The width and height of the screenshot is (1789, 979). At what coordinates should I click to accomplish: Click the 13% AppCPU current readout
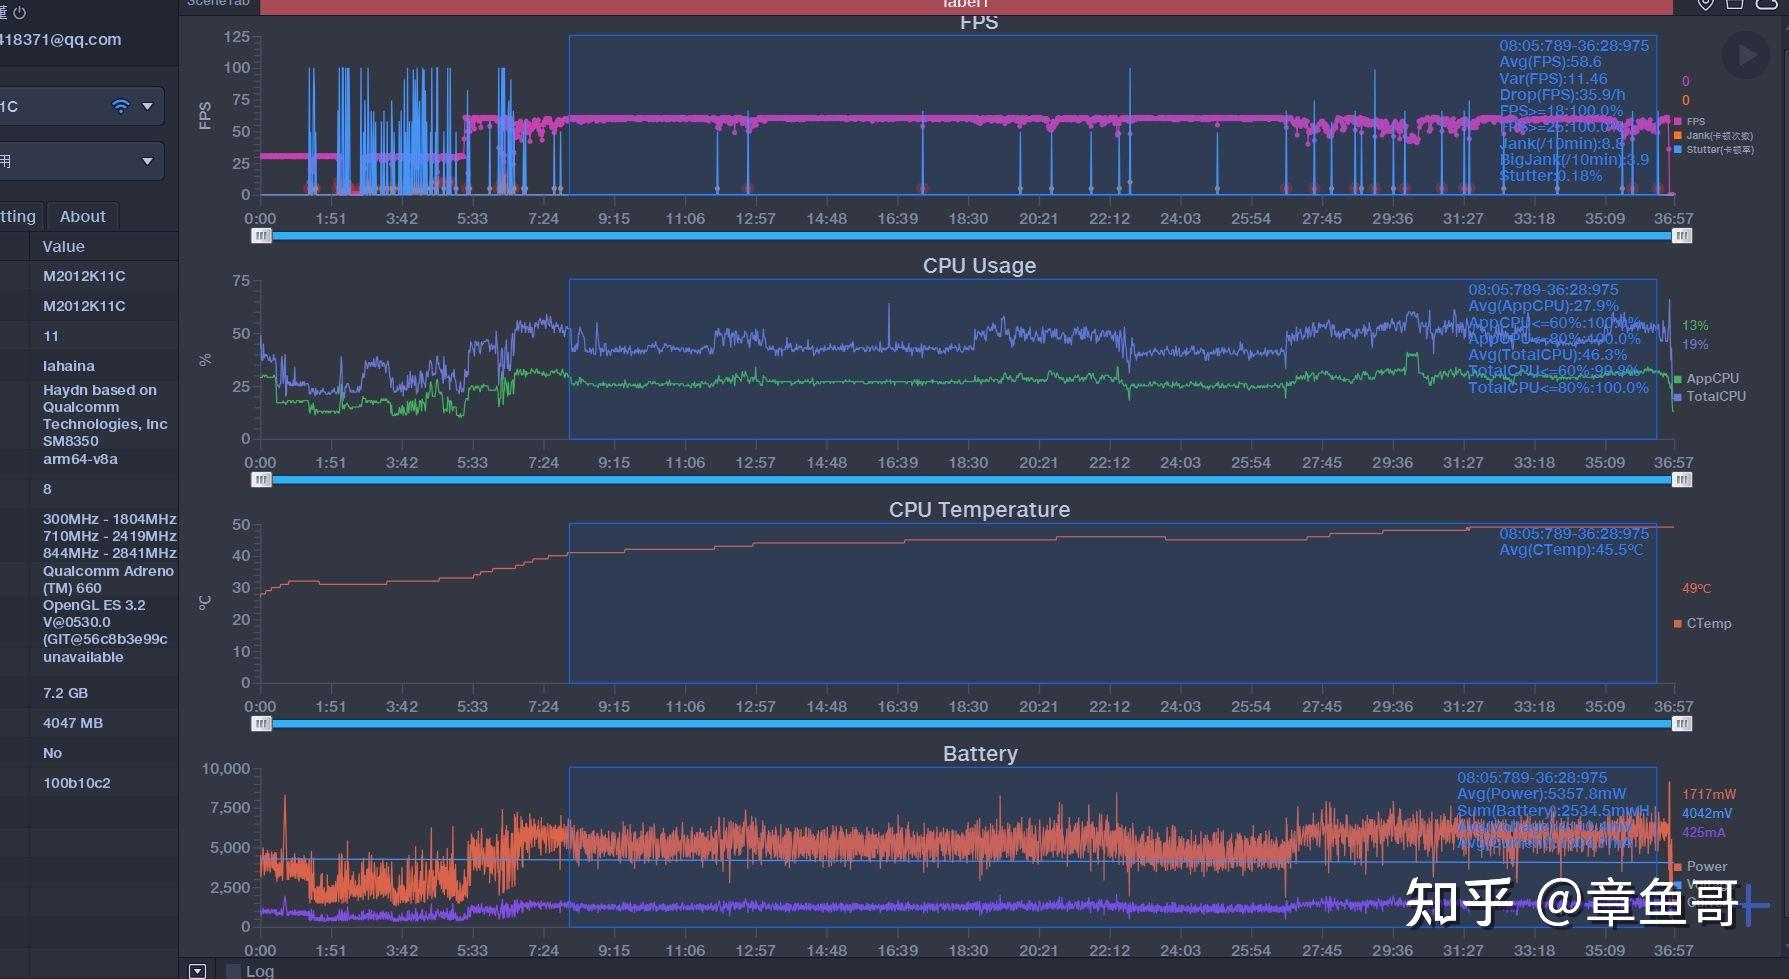point(1695,325)
